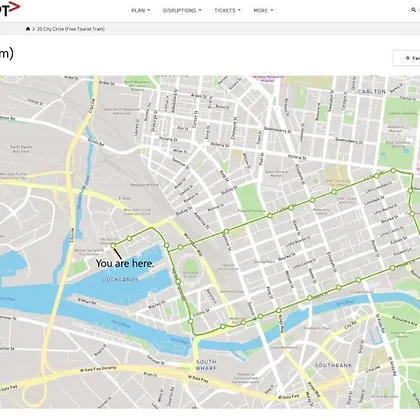Select the stop marker at King St by the river
Screen dimensions: 420x420
point(278,311)
